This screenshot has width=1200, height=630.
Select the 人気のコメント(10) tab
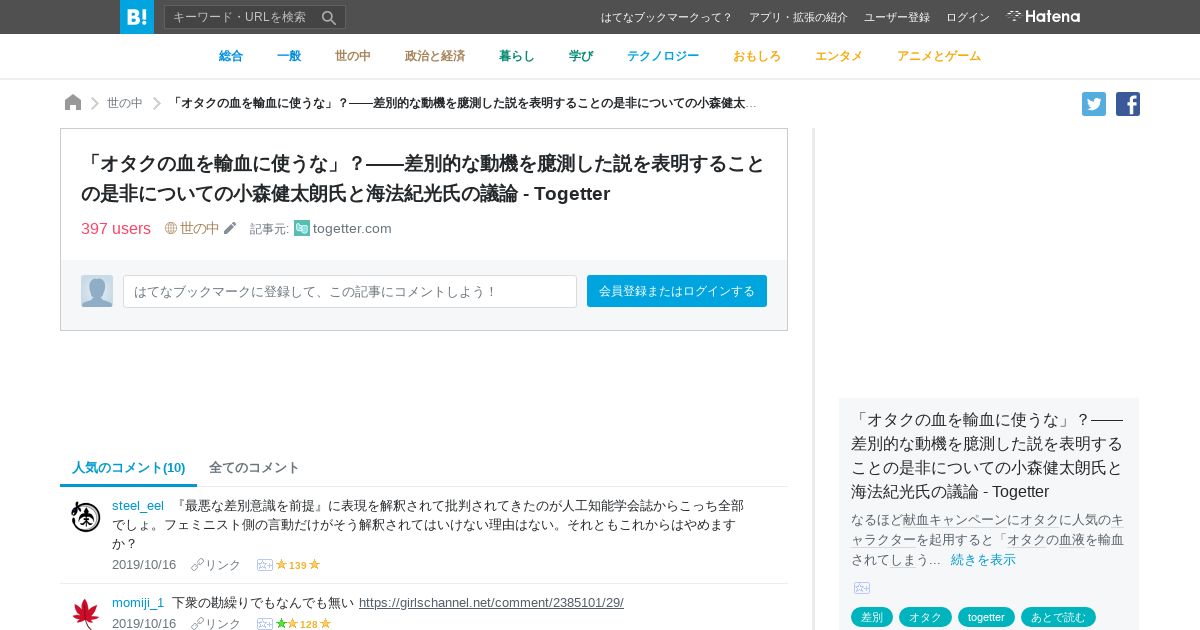(129, 467)
